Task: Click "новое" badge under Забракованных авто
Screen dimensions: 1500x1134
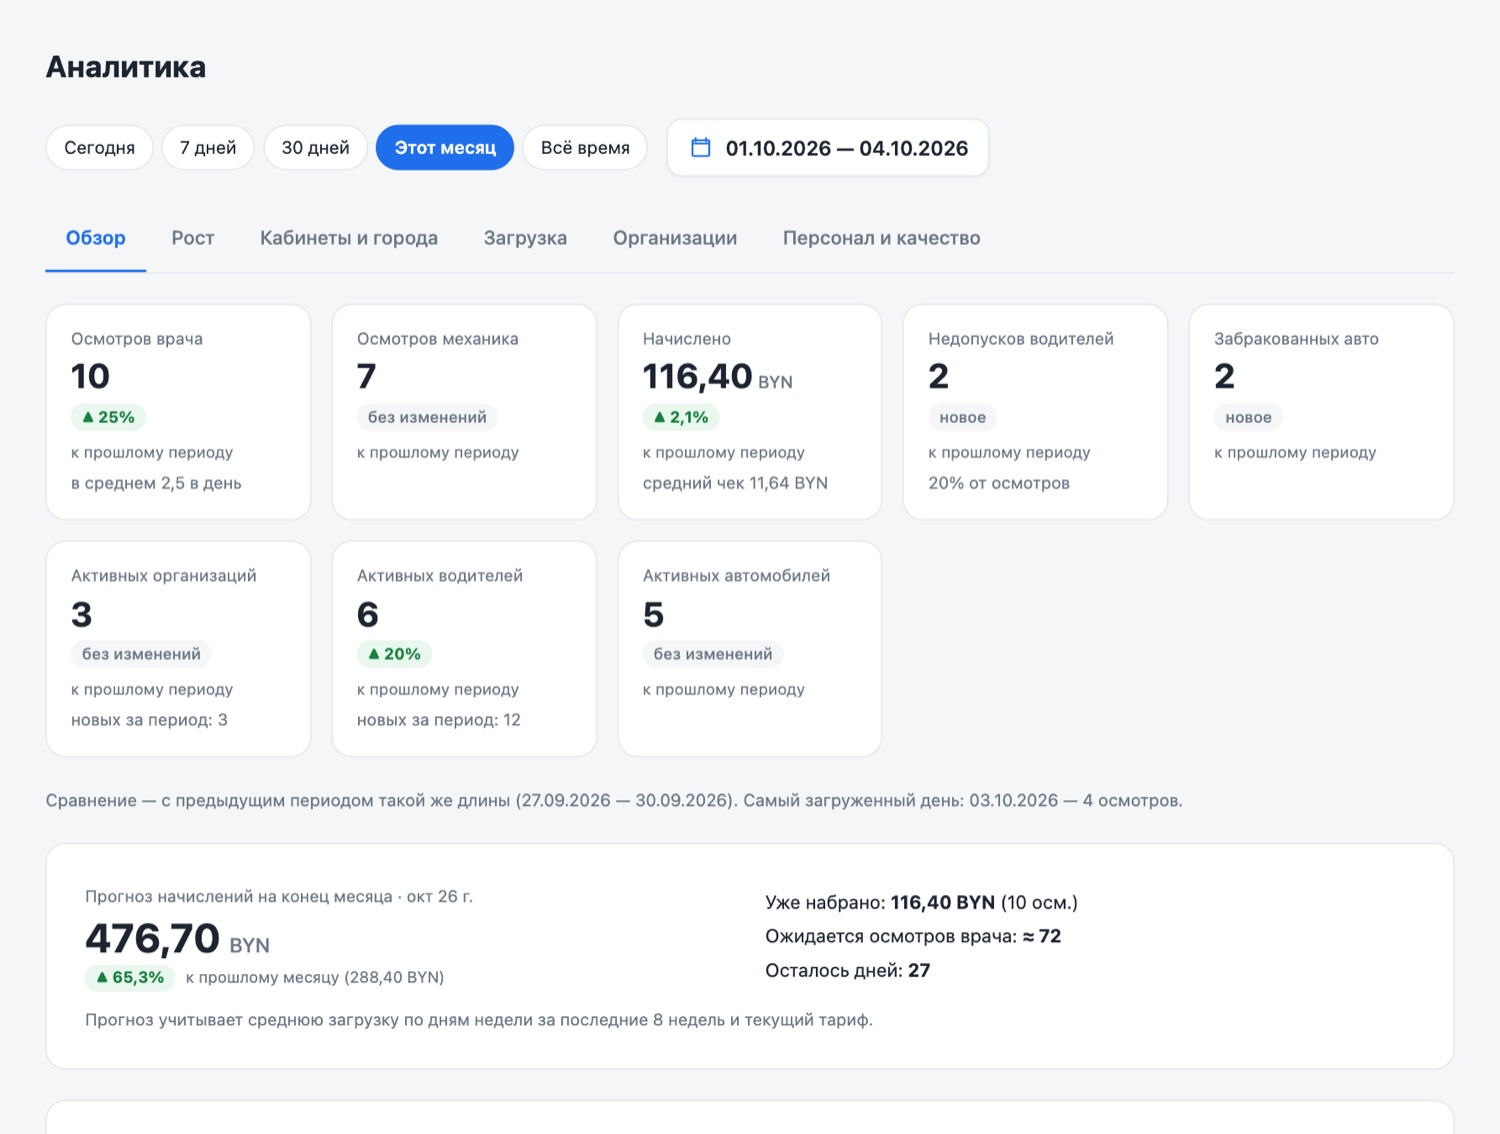Action: pos(1248,417)
